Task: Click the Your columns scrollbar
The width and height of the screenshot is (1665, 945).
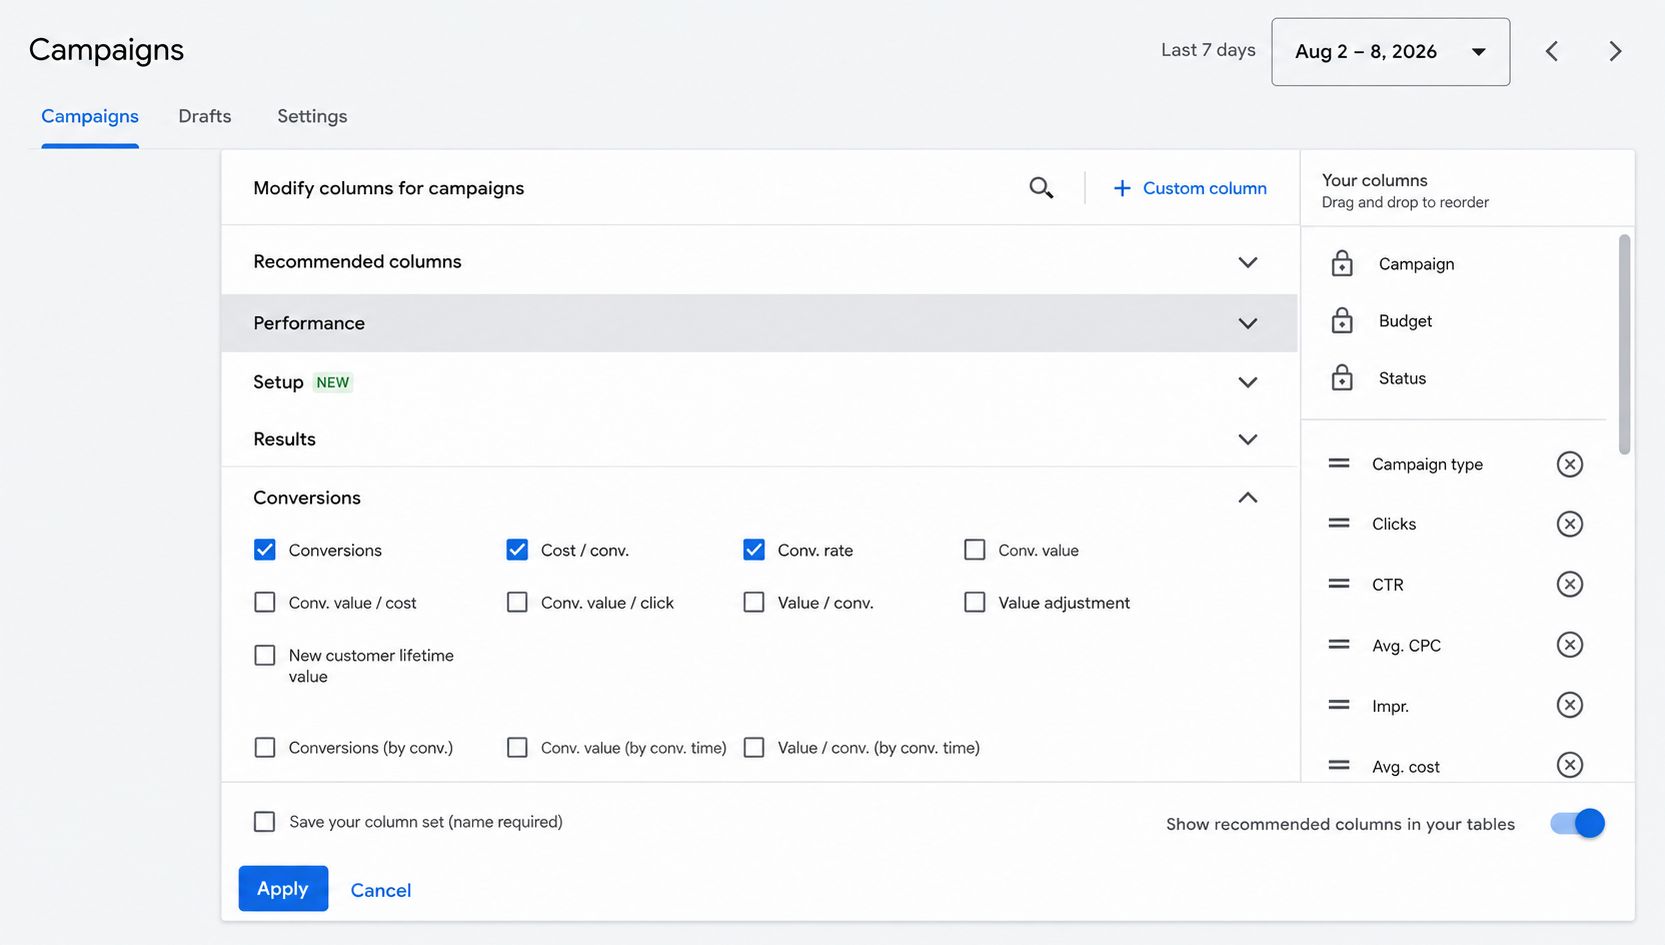Action: click(x=1624, y=344)
